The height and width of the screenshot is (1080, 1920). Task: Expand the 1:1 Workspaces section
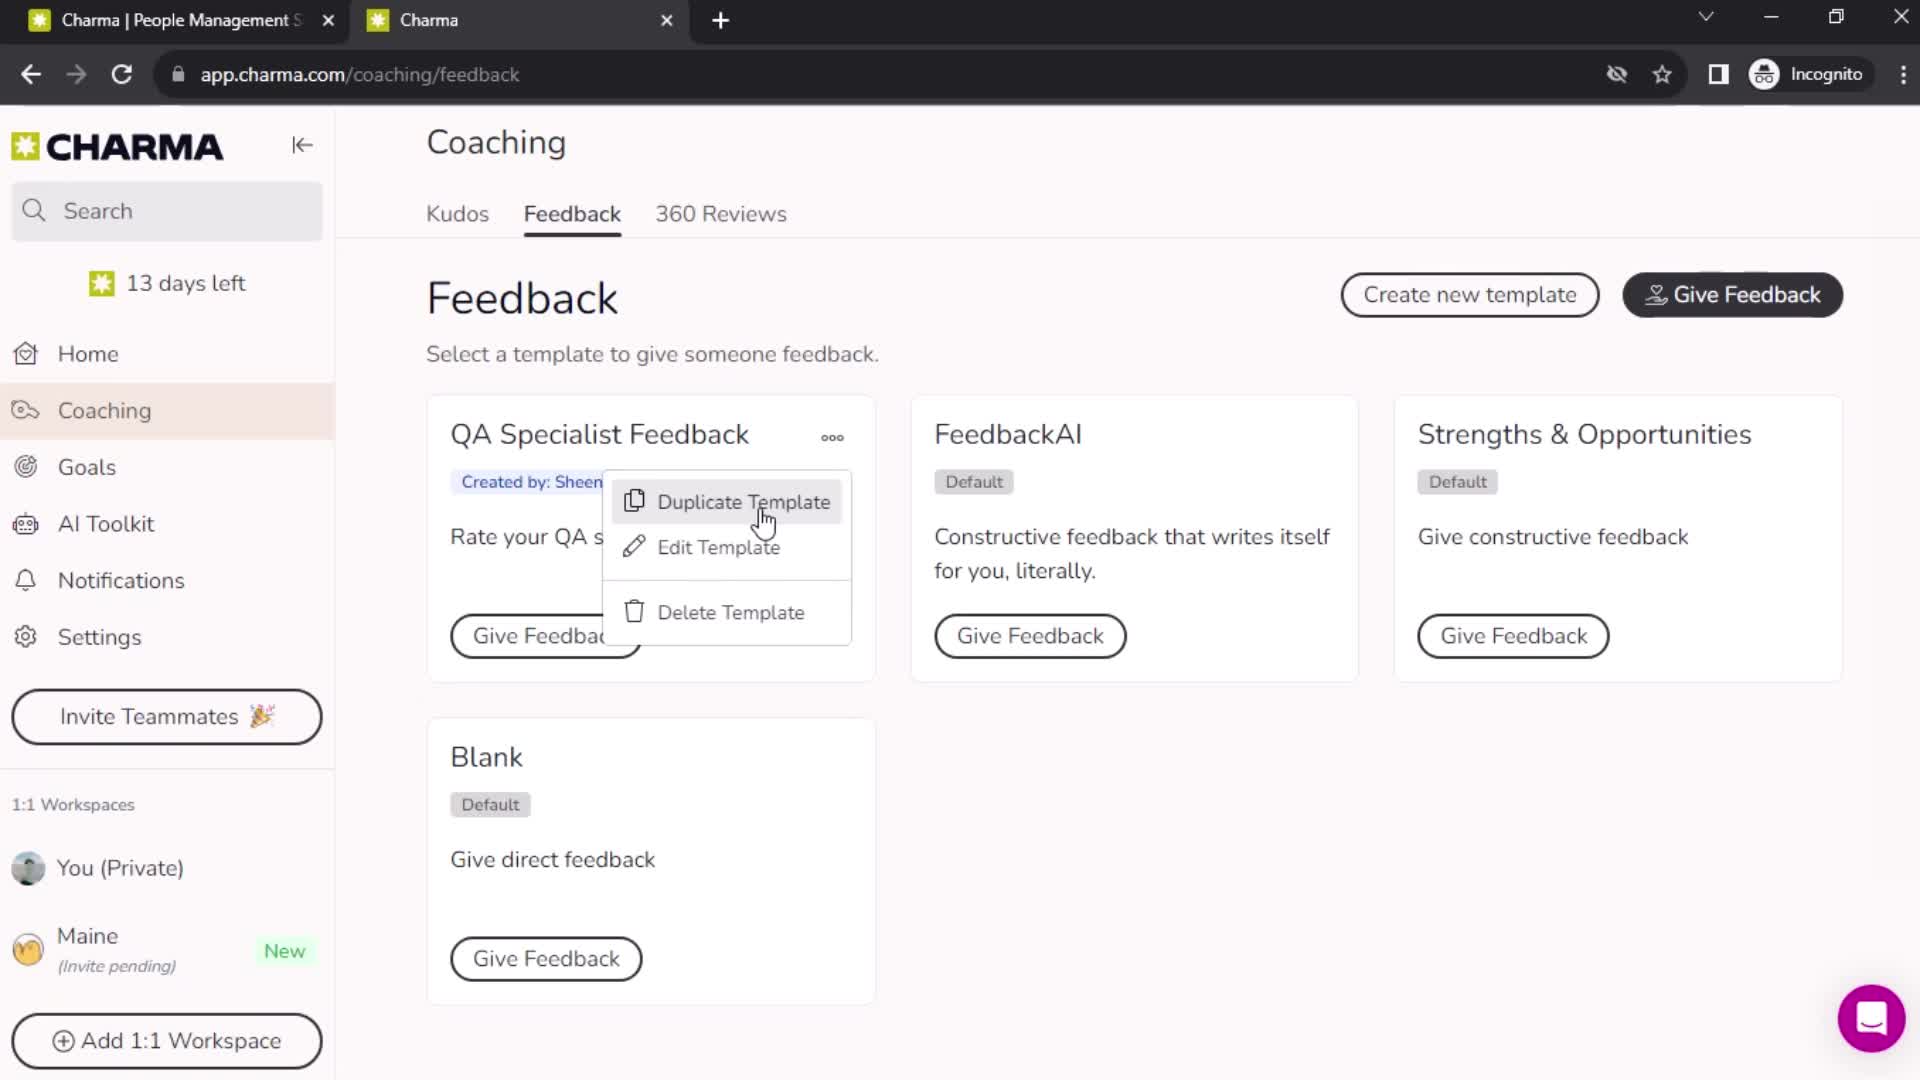pos(73,804)
